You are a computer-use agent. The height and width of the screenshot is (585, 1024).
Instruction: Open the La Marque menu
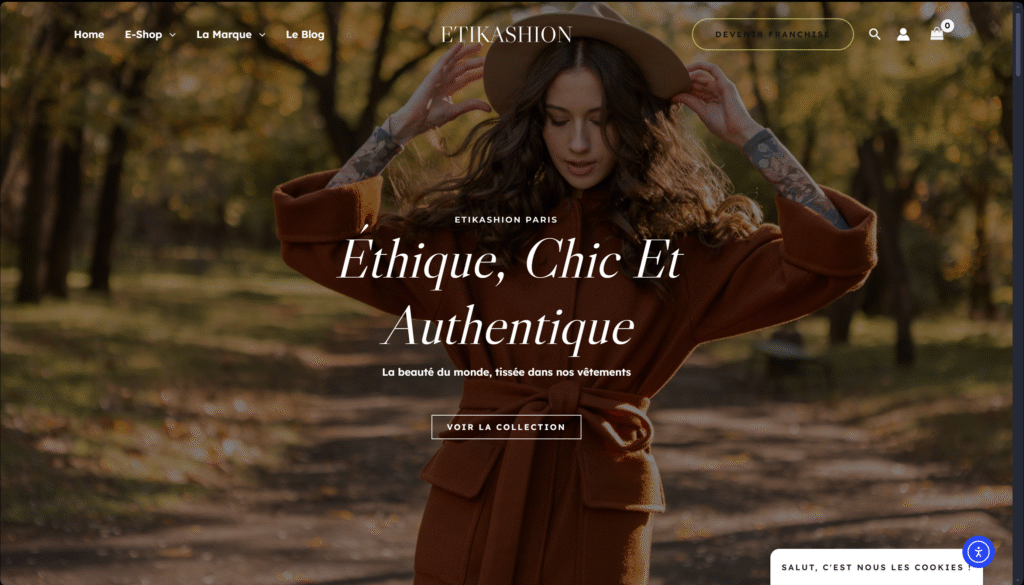(224, 35)
